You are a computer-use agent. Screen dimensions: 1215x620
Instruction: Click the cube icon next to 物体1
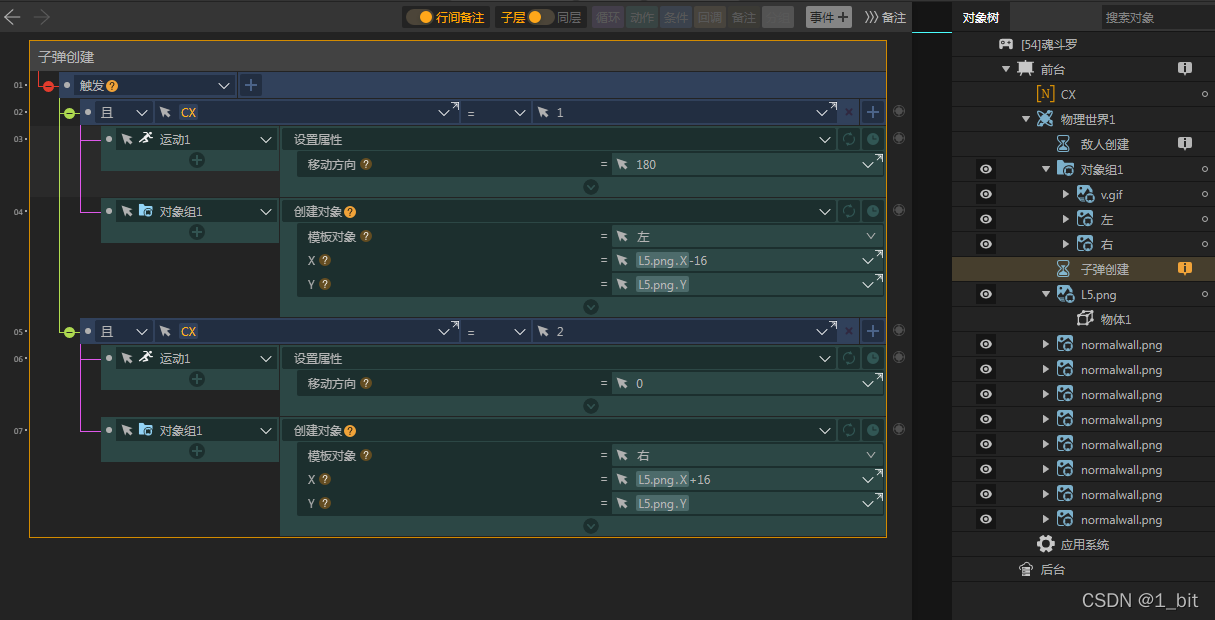click(x=1085, y=319)
